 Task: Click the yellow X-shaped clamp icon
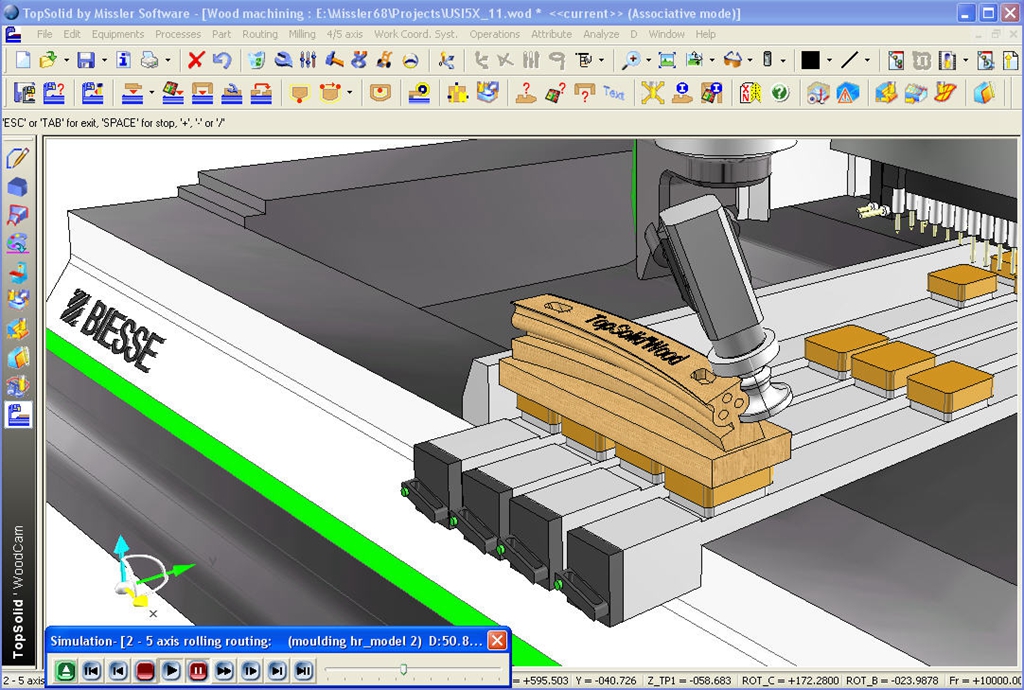click(x=652, y=93)
